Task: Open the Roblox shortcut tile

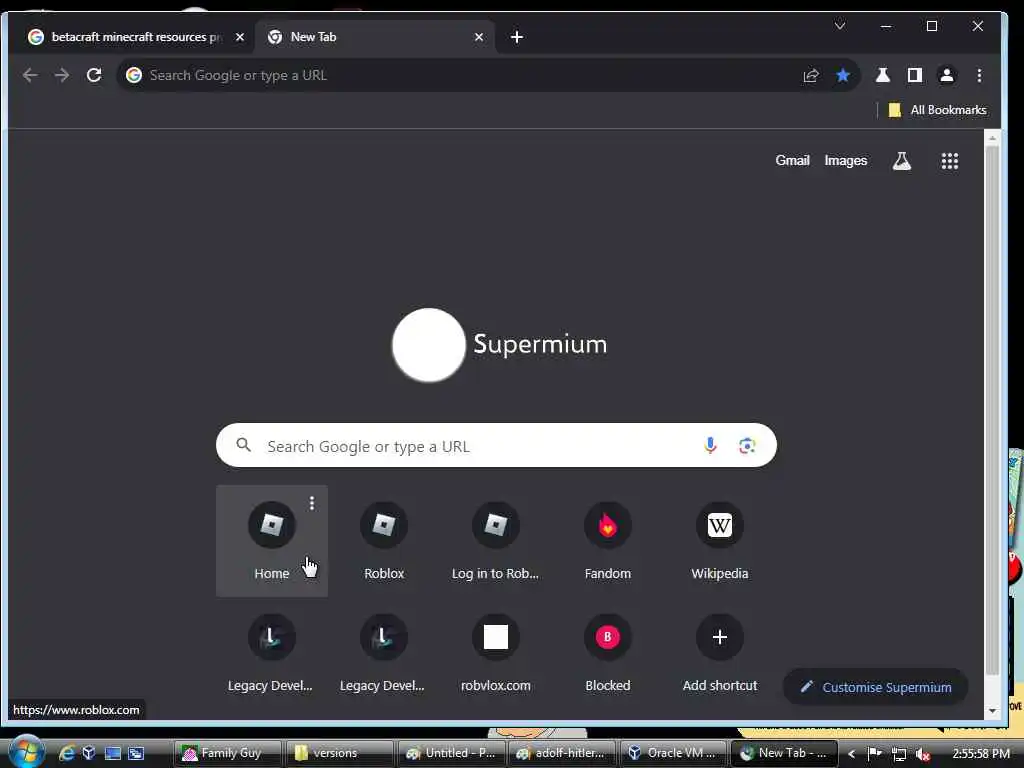Action: [x=384, y=541]
